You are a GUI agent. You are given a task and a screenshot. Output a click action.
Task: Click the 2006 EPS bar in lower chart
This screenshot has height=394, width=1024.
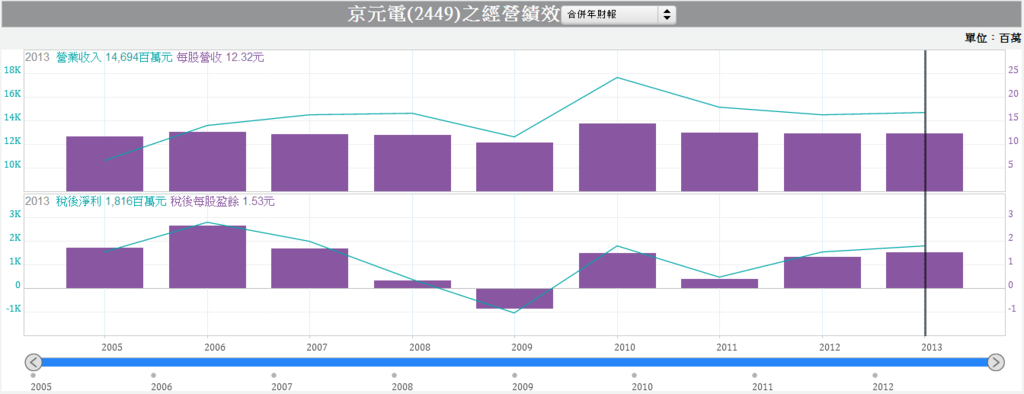(208, 257)
